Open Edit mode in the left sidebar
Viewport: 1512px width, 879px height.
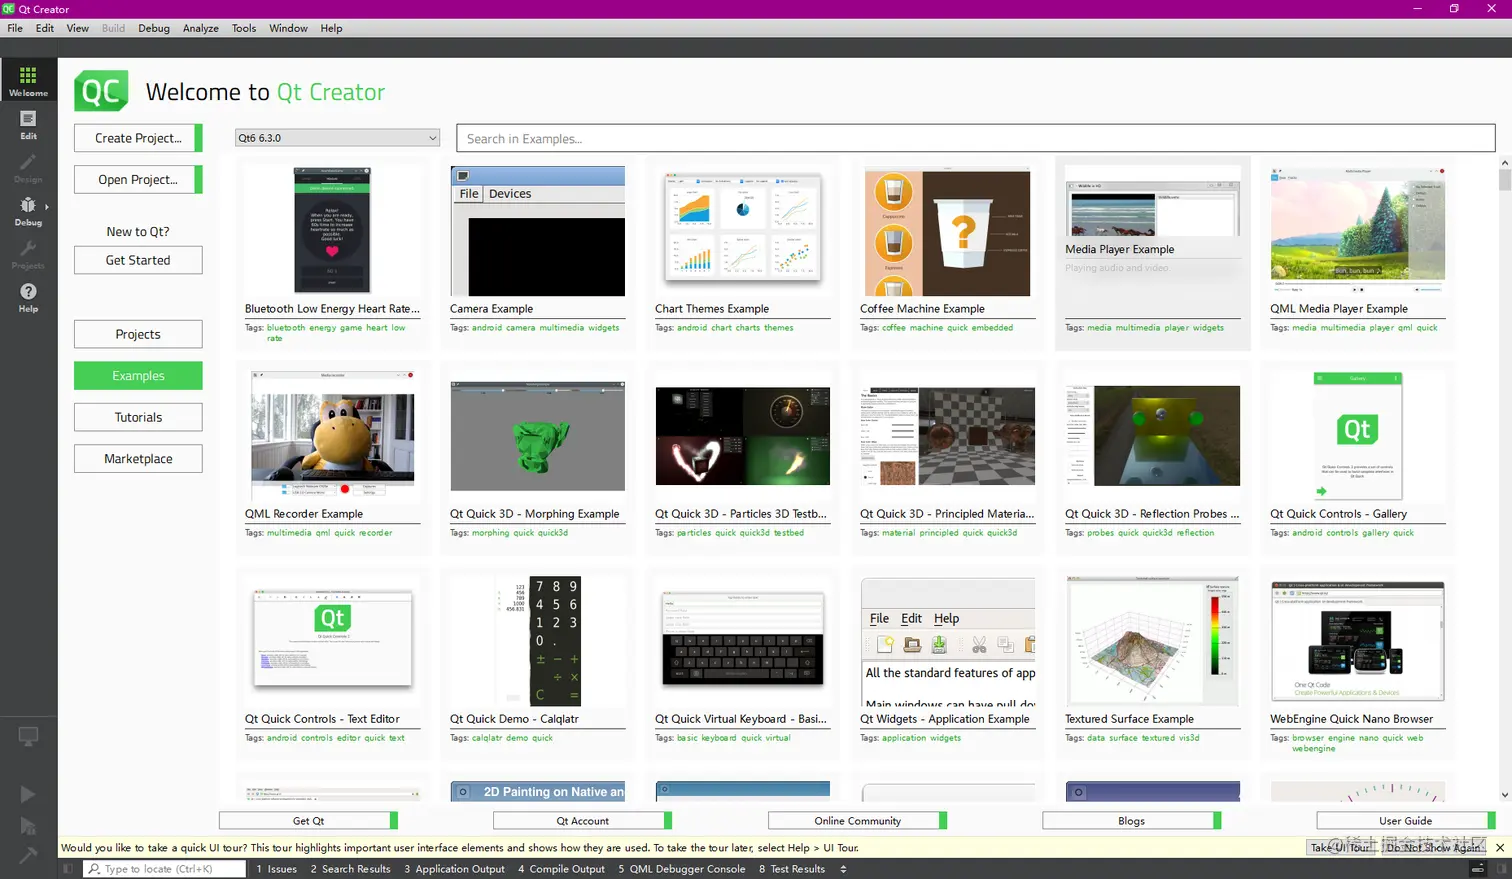(x=28, y=125)
